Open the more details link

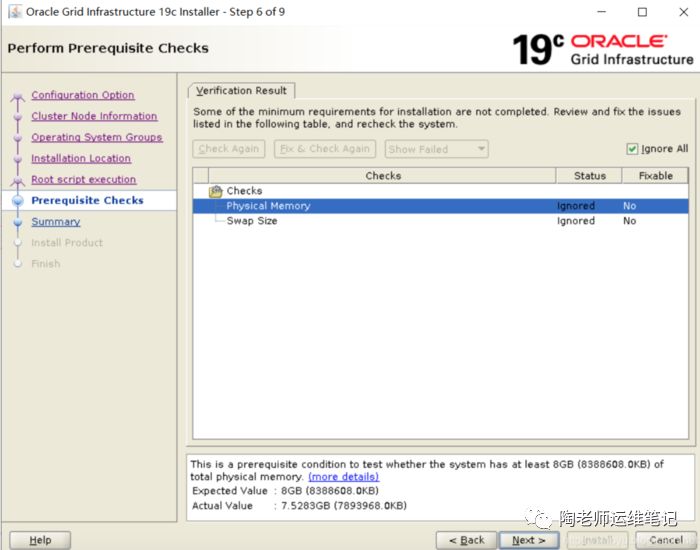[x=343, y=477]
